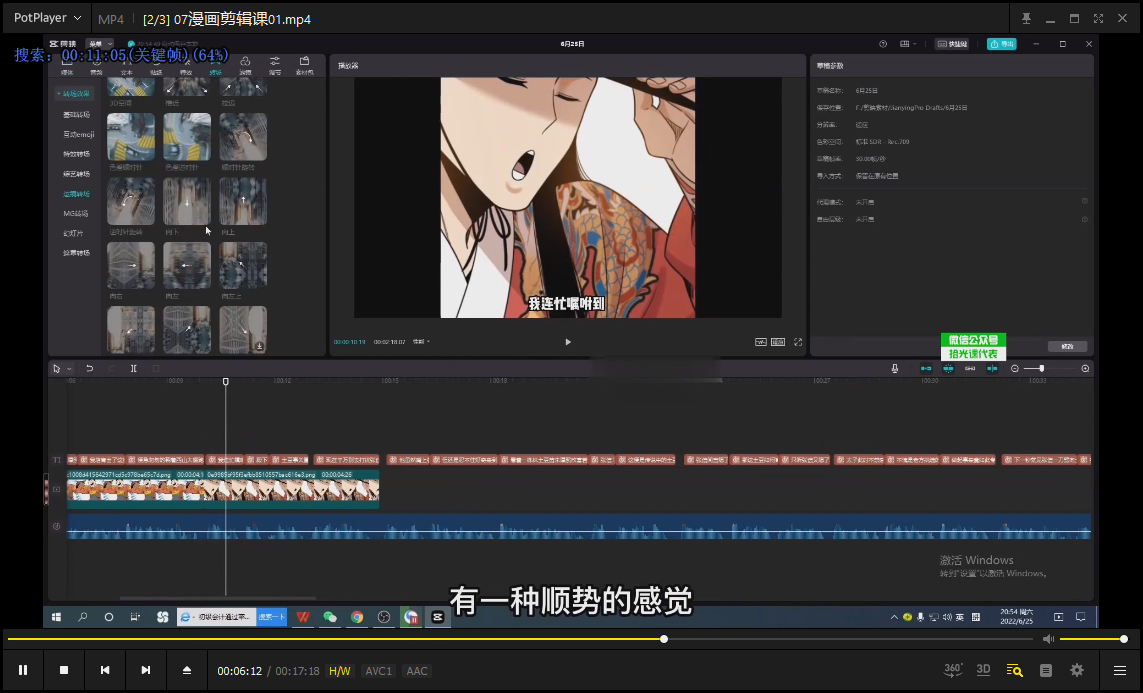Click the aspect ratio icon under preview
This screenshot has width=1143, height=693.
tap(779, 342)
